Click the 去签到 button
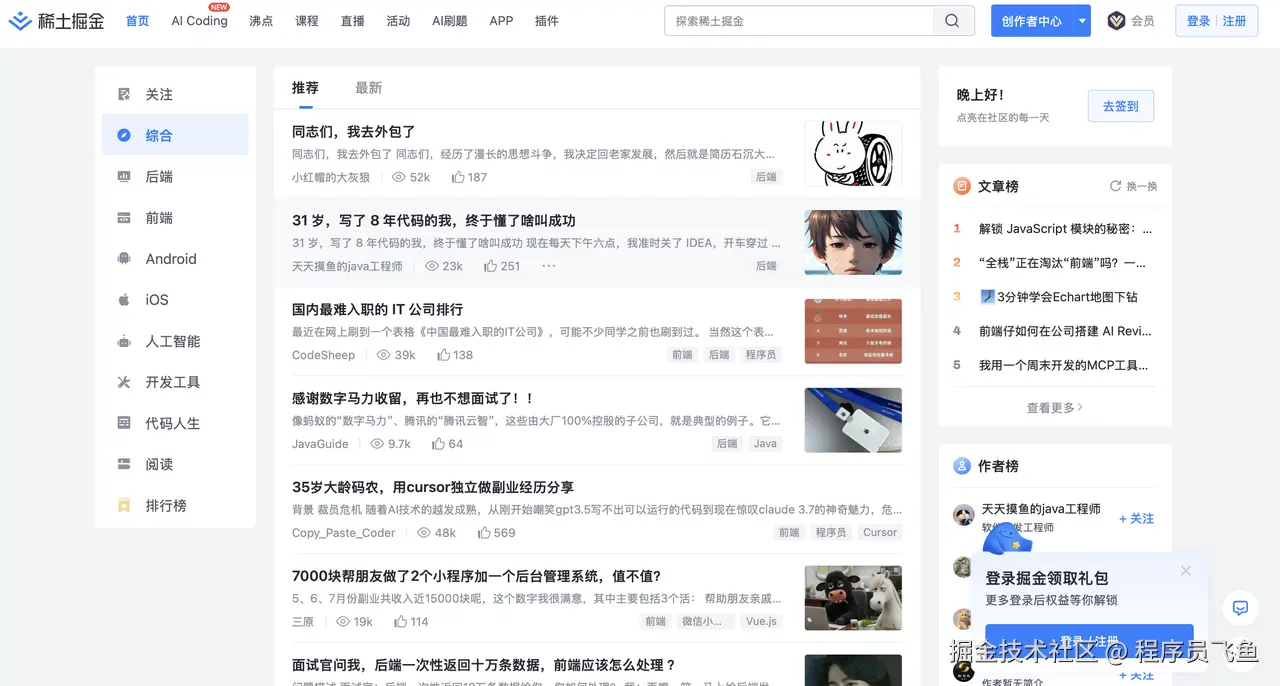This screenshot has width=1280, height=686. [1120, 106]
